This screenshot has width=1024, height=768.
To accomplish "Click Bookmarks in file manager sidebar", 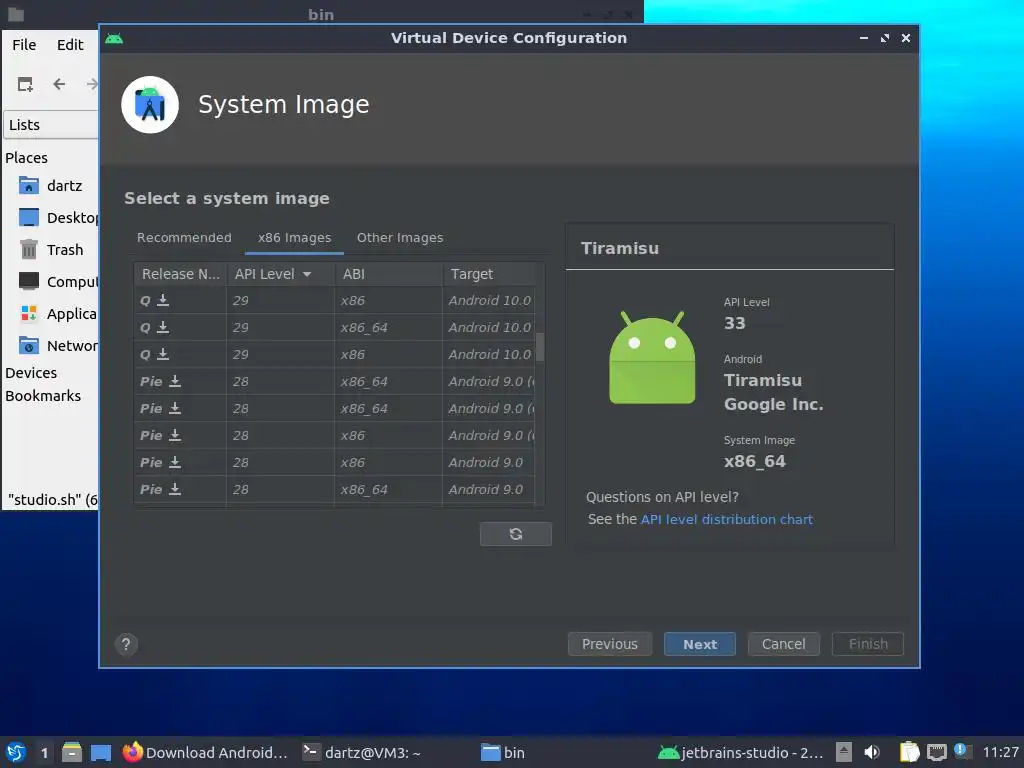I will (43, 396).
